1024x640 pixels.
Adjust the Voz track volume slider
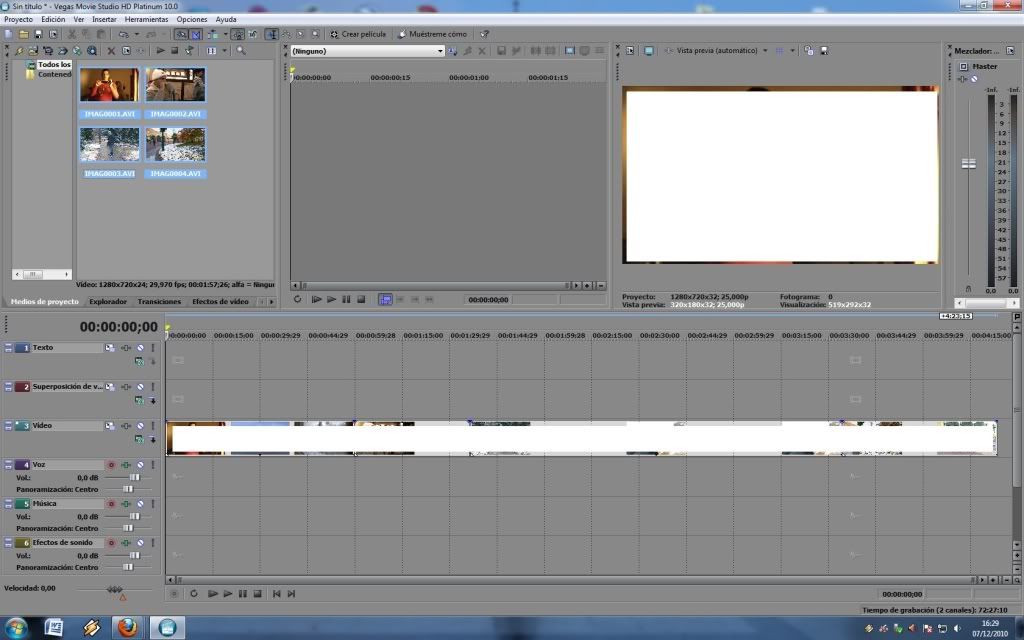pyautogui.click(x=134, y=477)
